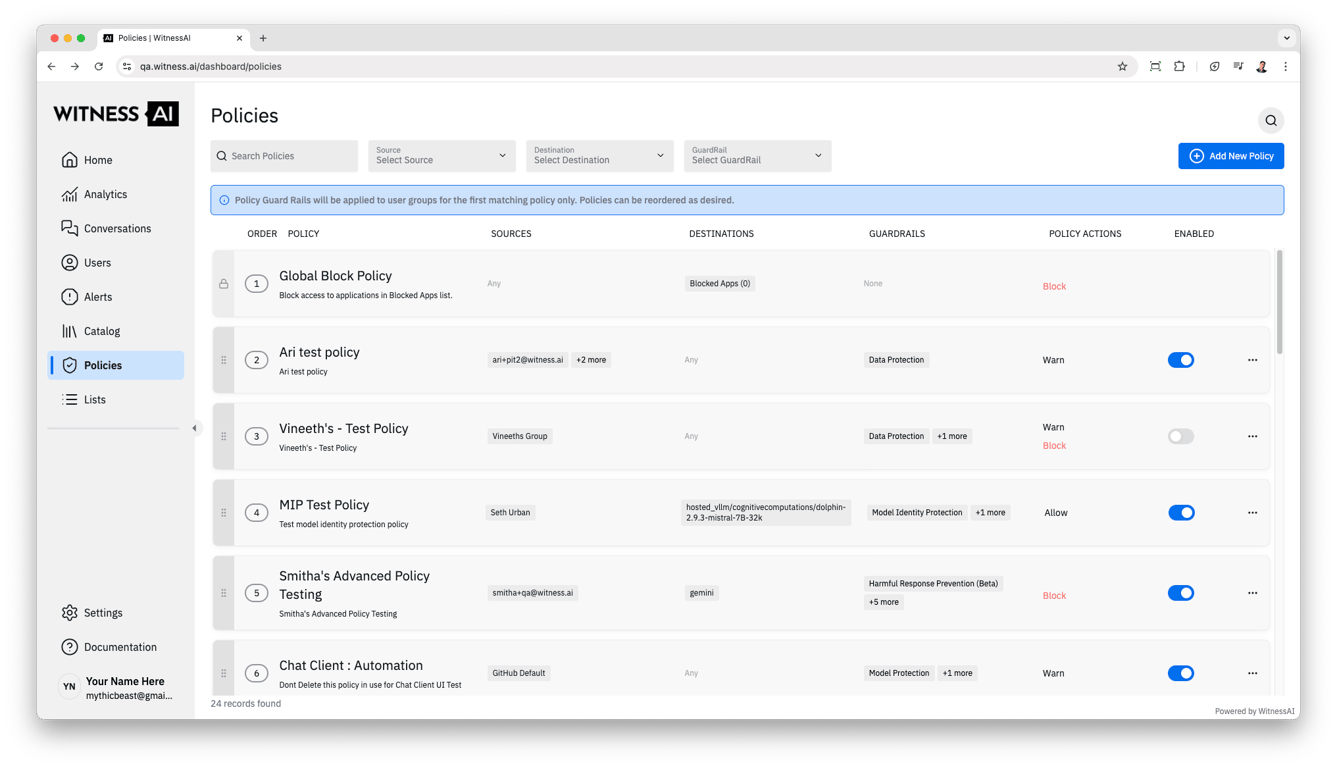Expand the '+2 more' sources on Ari test policy

tap(591, 360)
